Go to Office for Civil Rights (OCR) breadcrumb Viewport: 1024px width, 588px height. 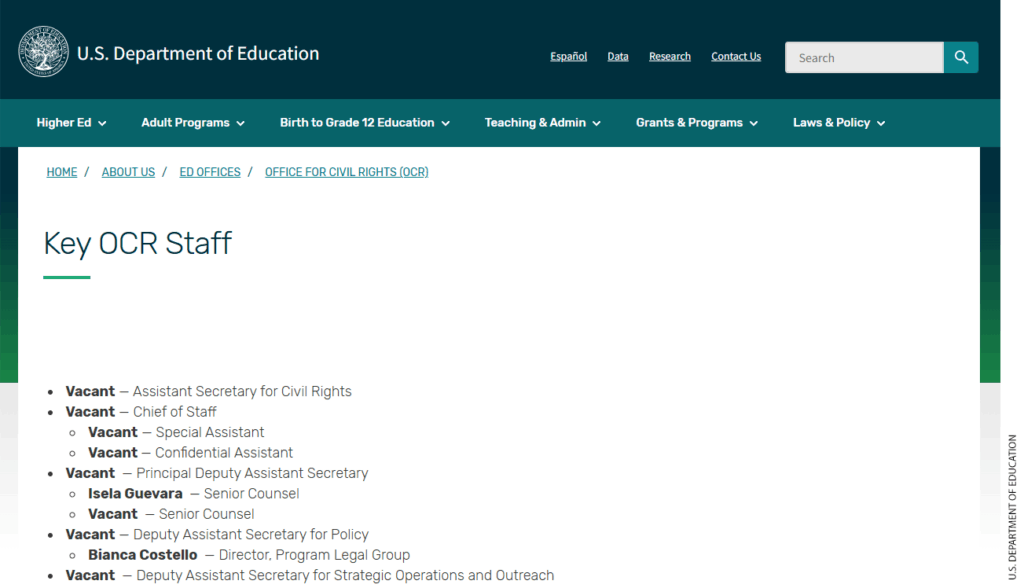[x=346, y=172]
